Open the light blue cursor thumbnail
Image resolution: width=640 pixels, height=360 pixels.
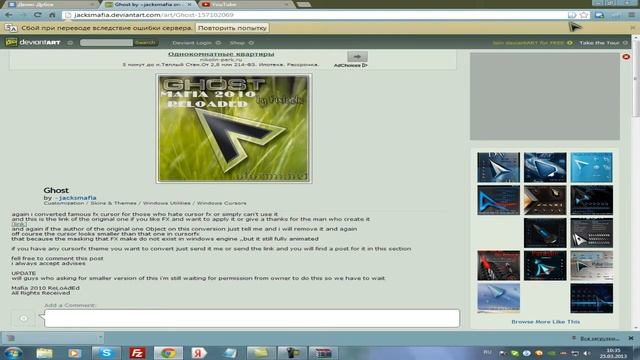pyautogui.click(x=591, y=167)
